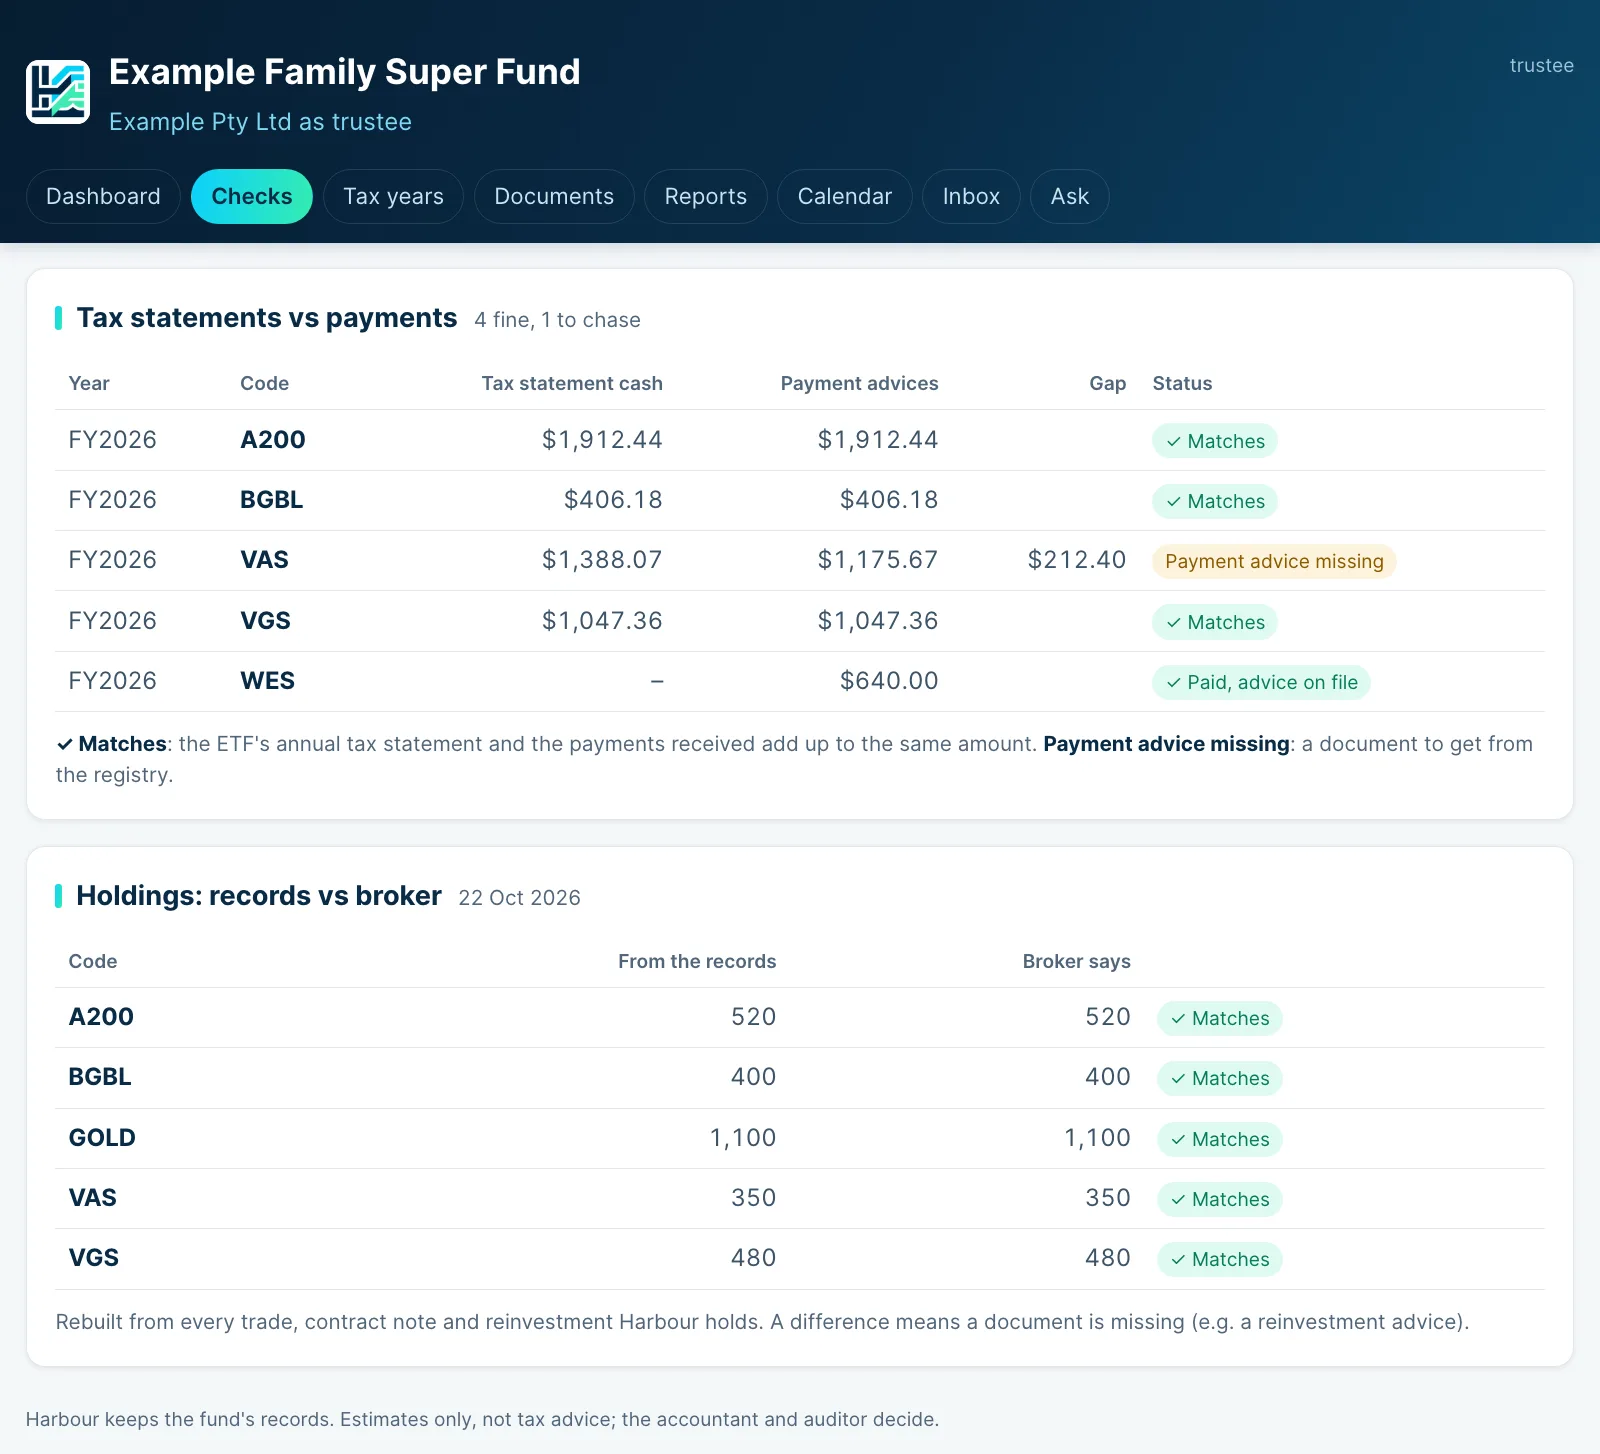Click the 1,100 From the records value
This screenshot has width=1600, height=1454.
tap(743, 1138)
